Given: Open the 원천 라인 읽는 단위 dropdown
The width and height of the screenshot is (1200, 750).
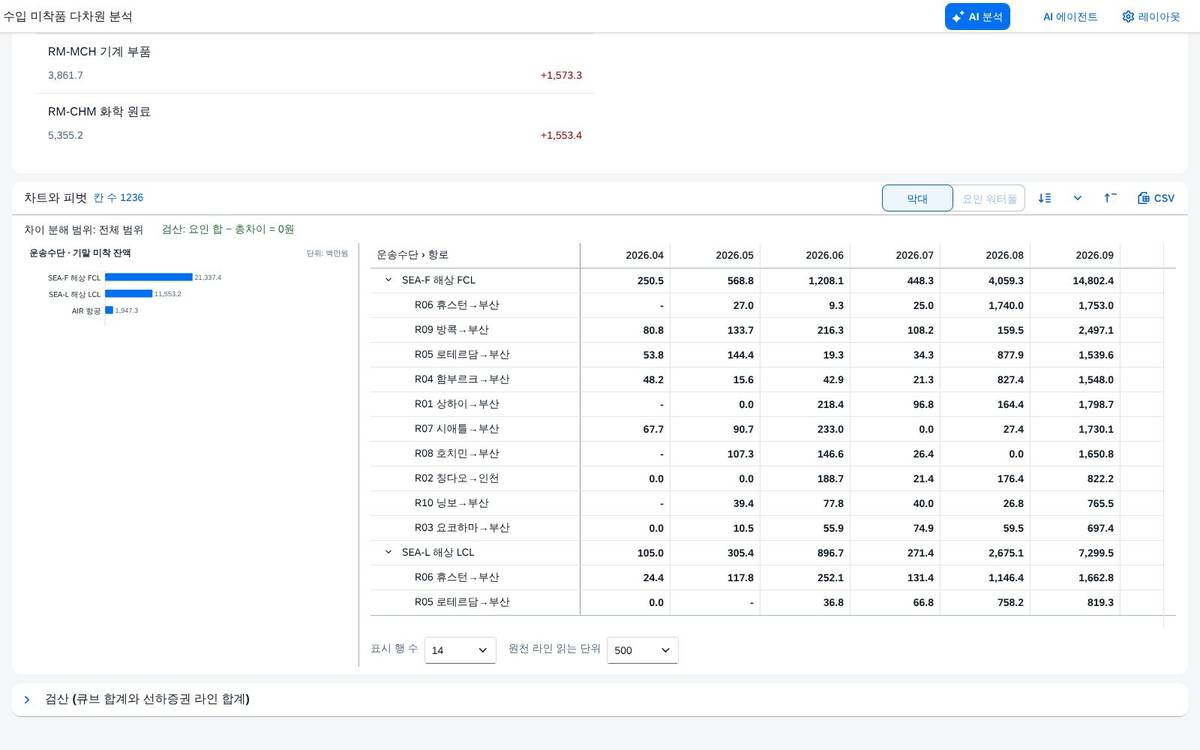Looking at the screenshot, I should click(x=642, y=650).
